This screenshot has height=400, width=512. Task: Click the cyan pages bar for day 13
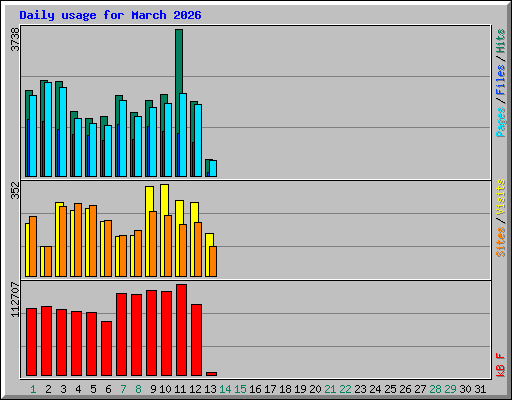pyautogui.click(x=213, y=168)
